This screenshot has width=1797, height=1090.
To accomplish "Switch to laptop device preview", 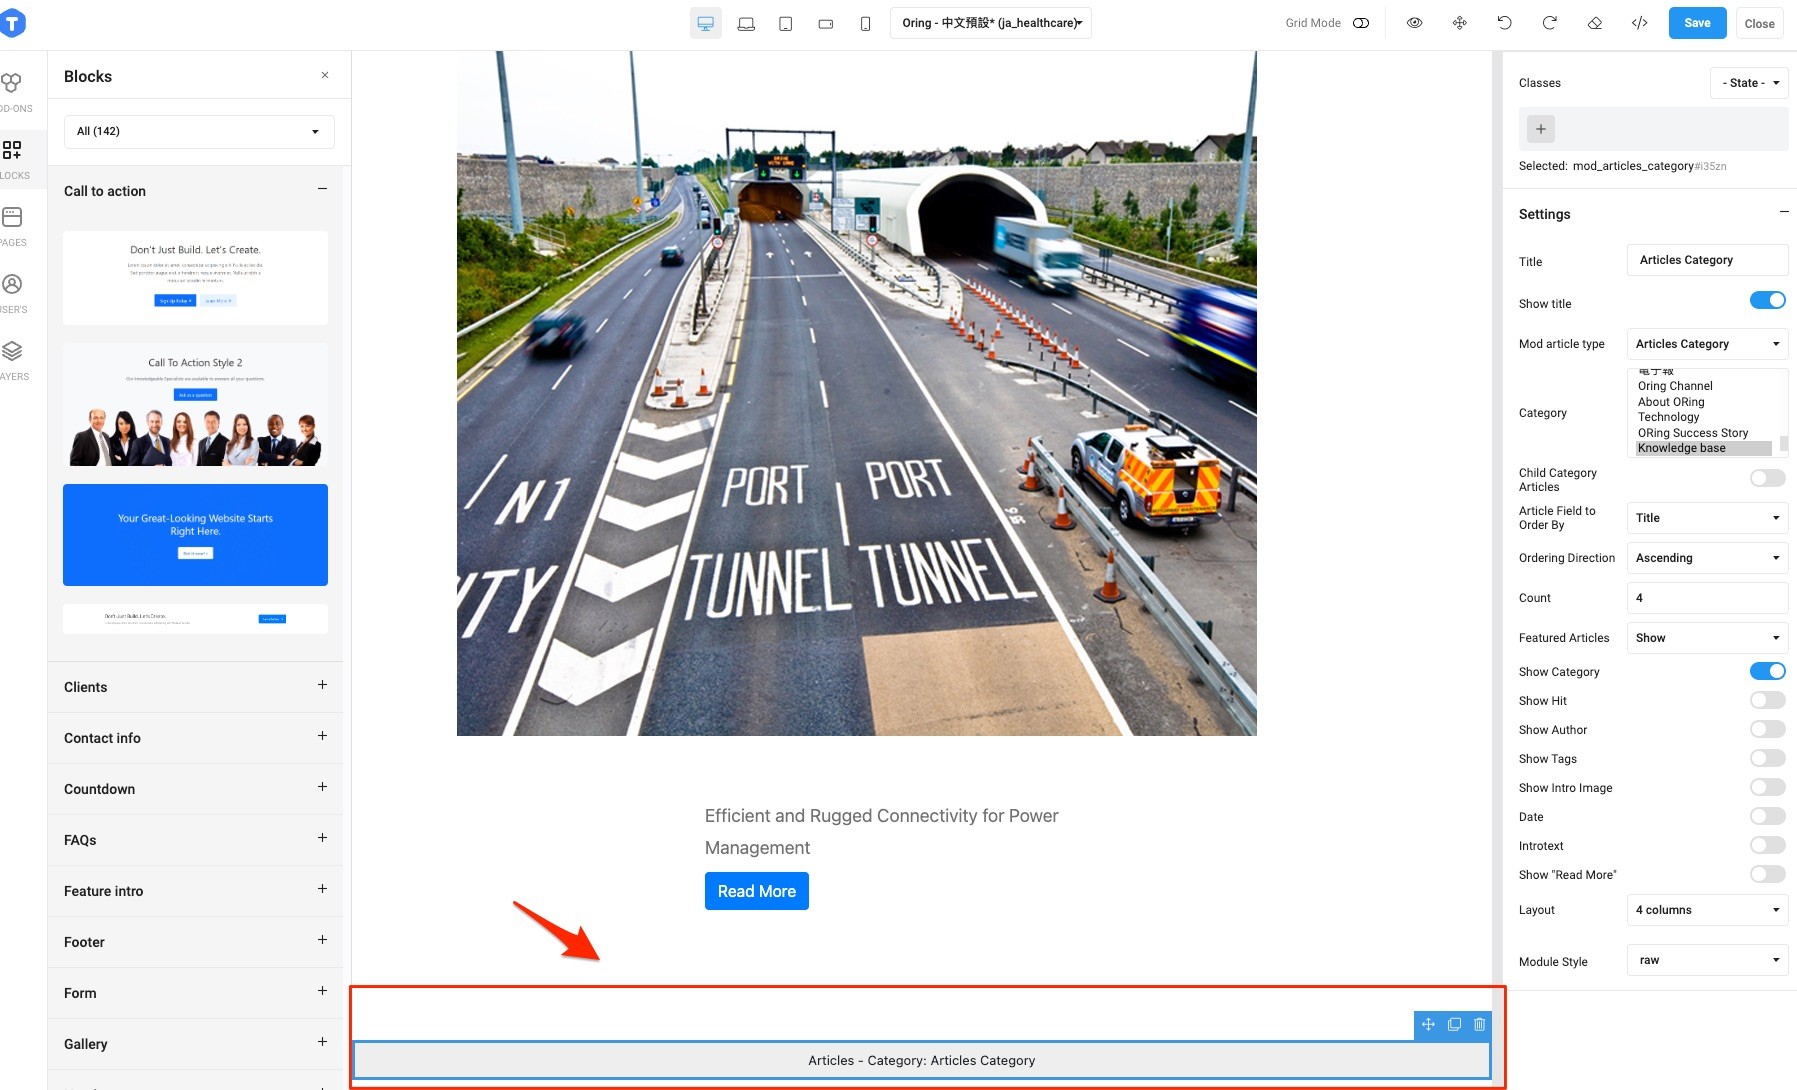I will click(x=746, y=23).
